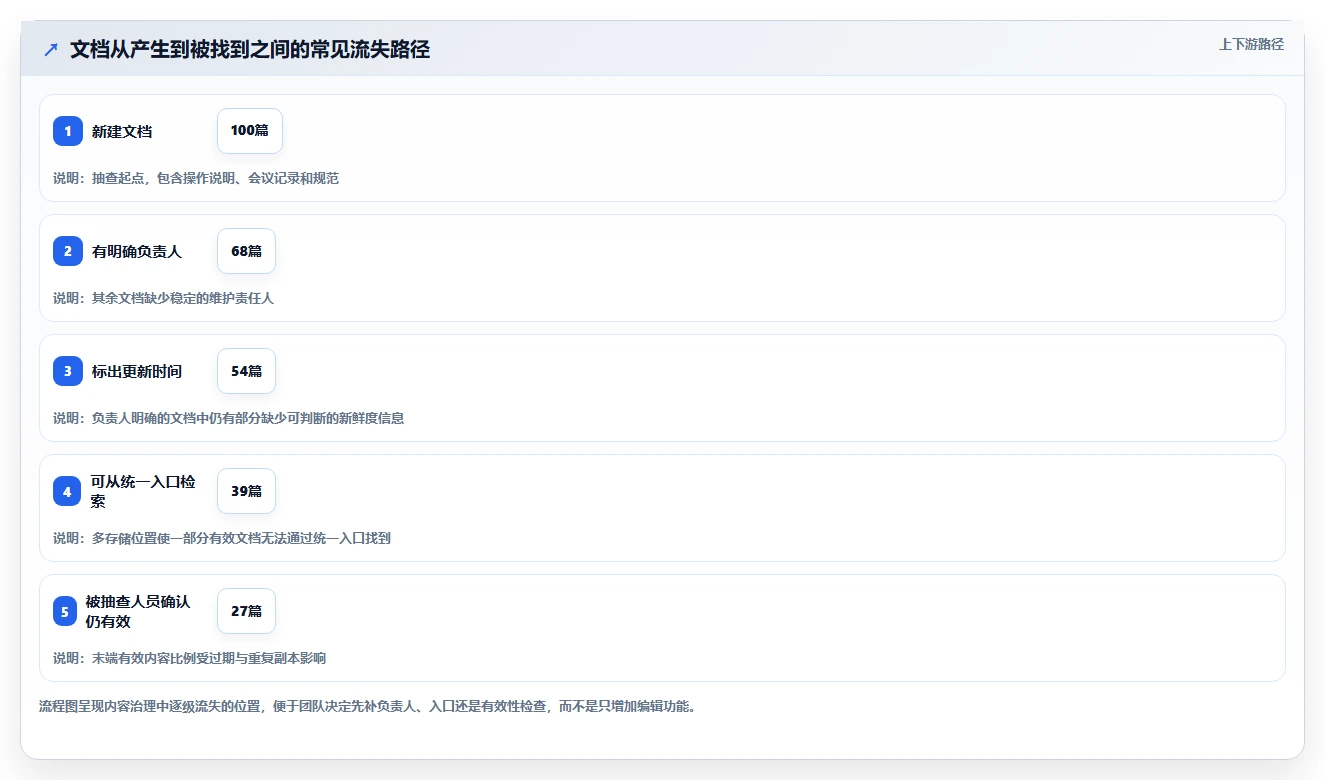The height and width of the screenshot is (780, 1325).
Task: Click the 54篇 count pill
Action: pos(246,371)
